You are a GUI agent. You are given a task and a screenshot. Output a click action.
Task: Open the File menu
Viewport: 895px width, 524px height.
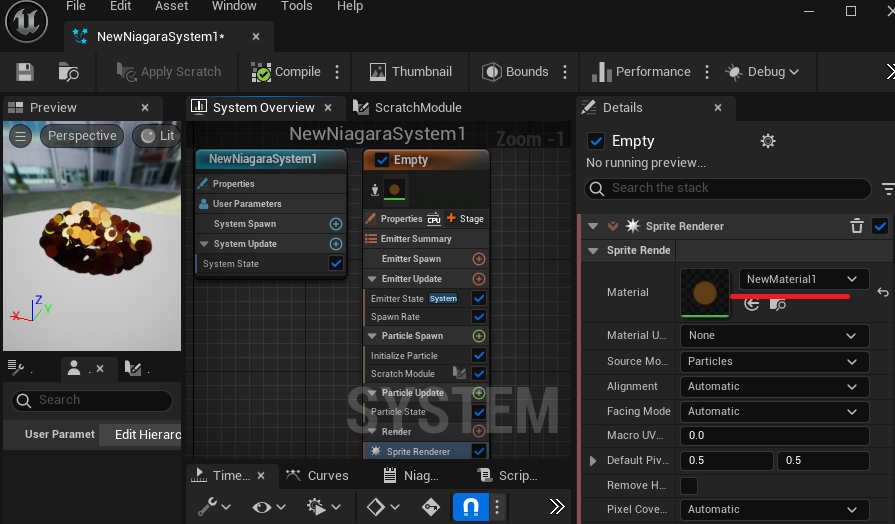(76, 6)
